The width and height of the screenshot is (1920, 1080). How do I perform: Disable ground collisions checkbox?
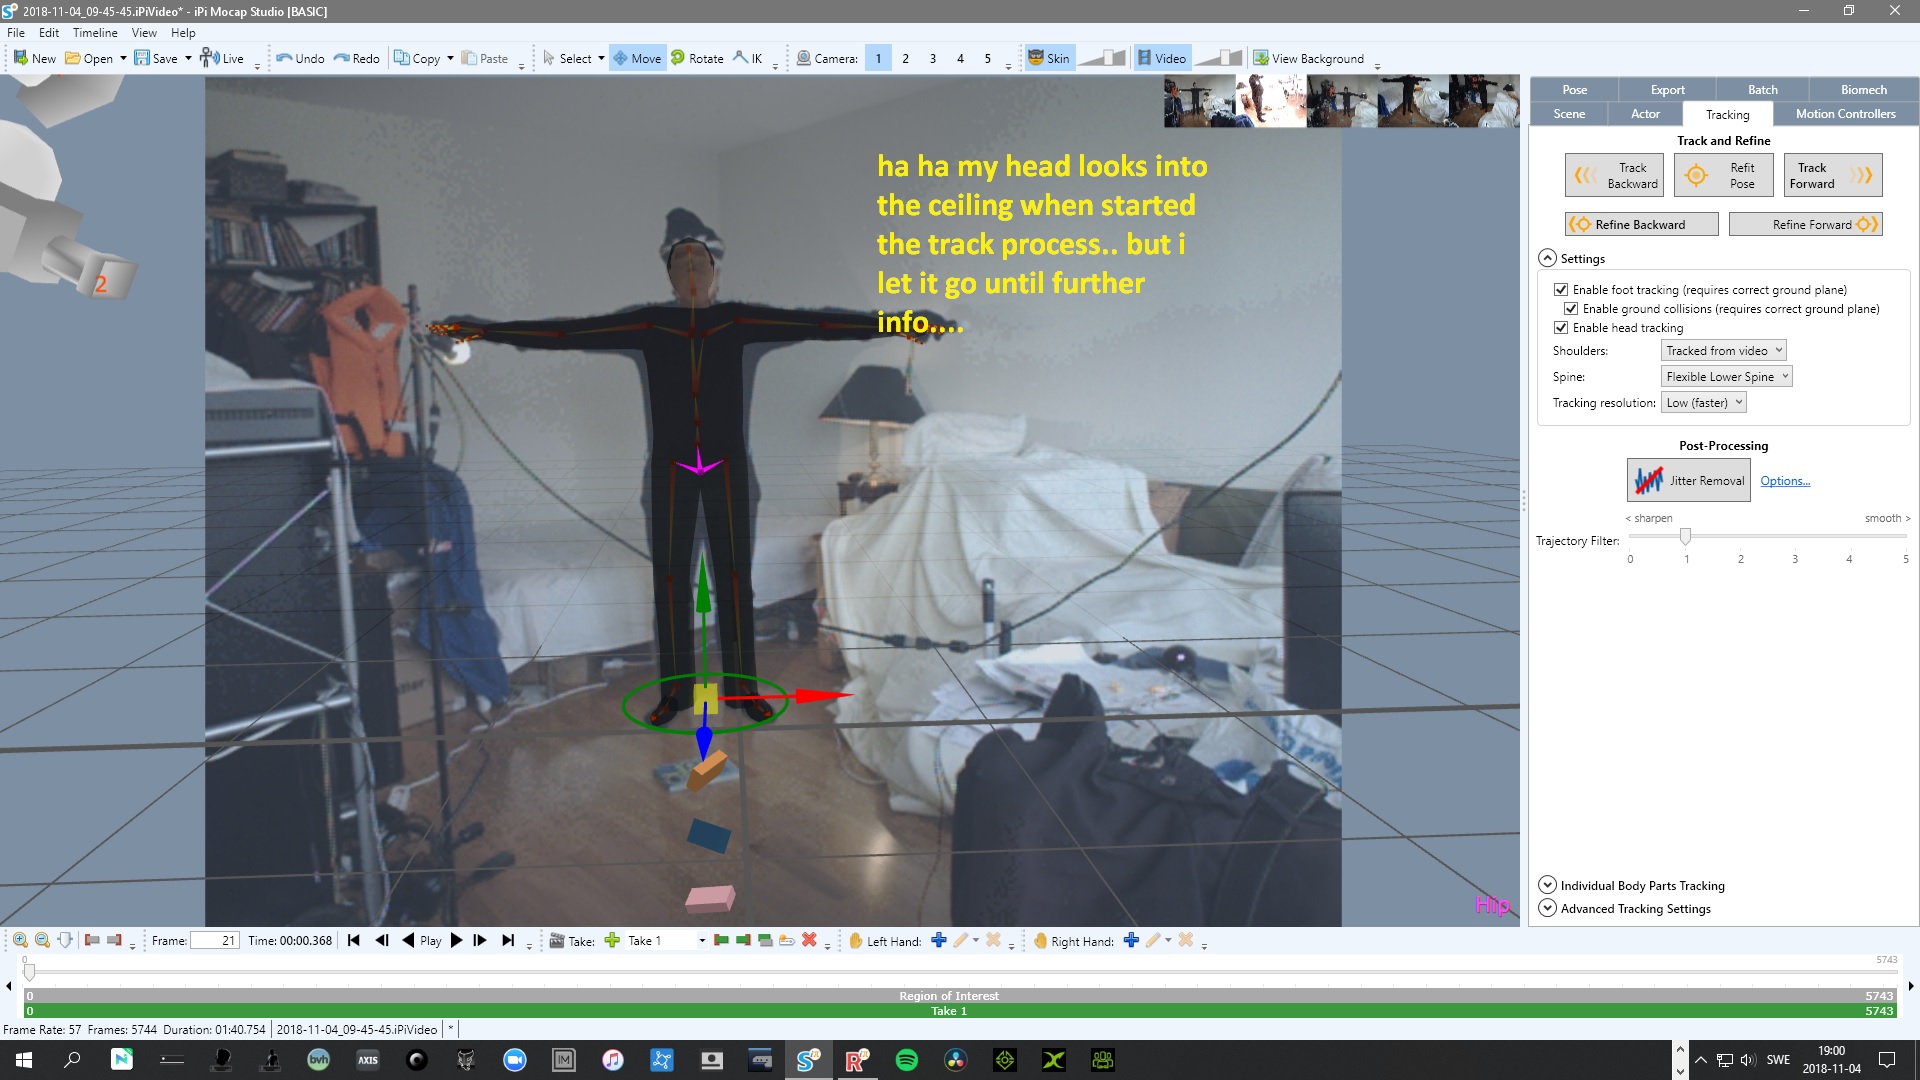(x=1571, y=309)
